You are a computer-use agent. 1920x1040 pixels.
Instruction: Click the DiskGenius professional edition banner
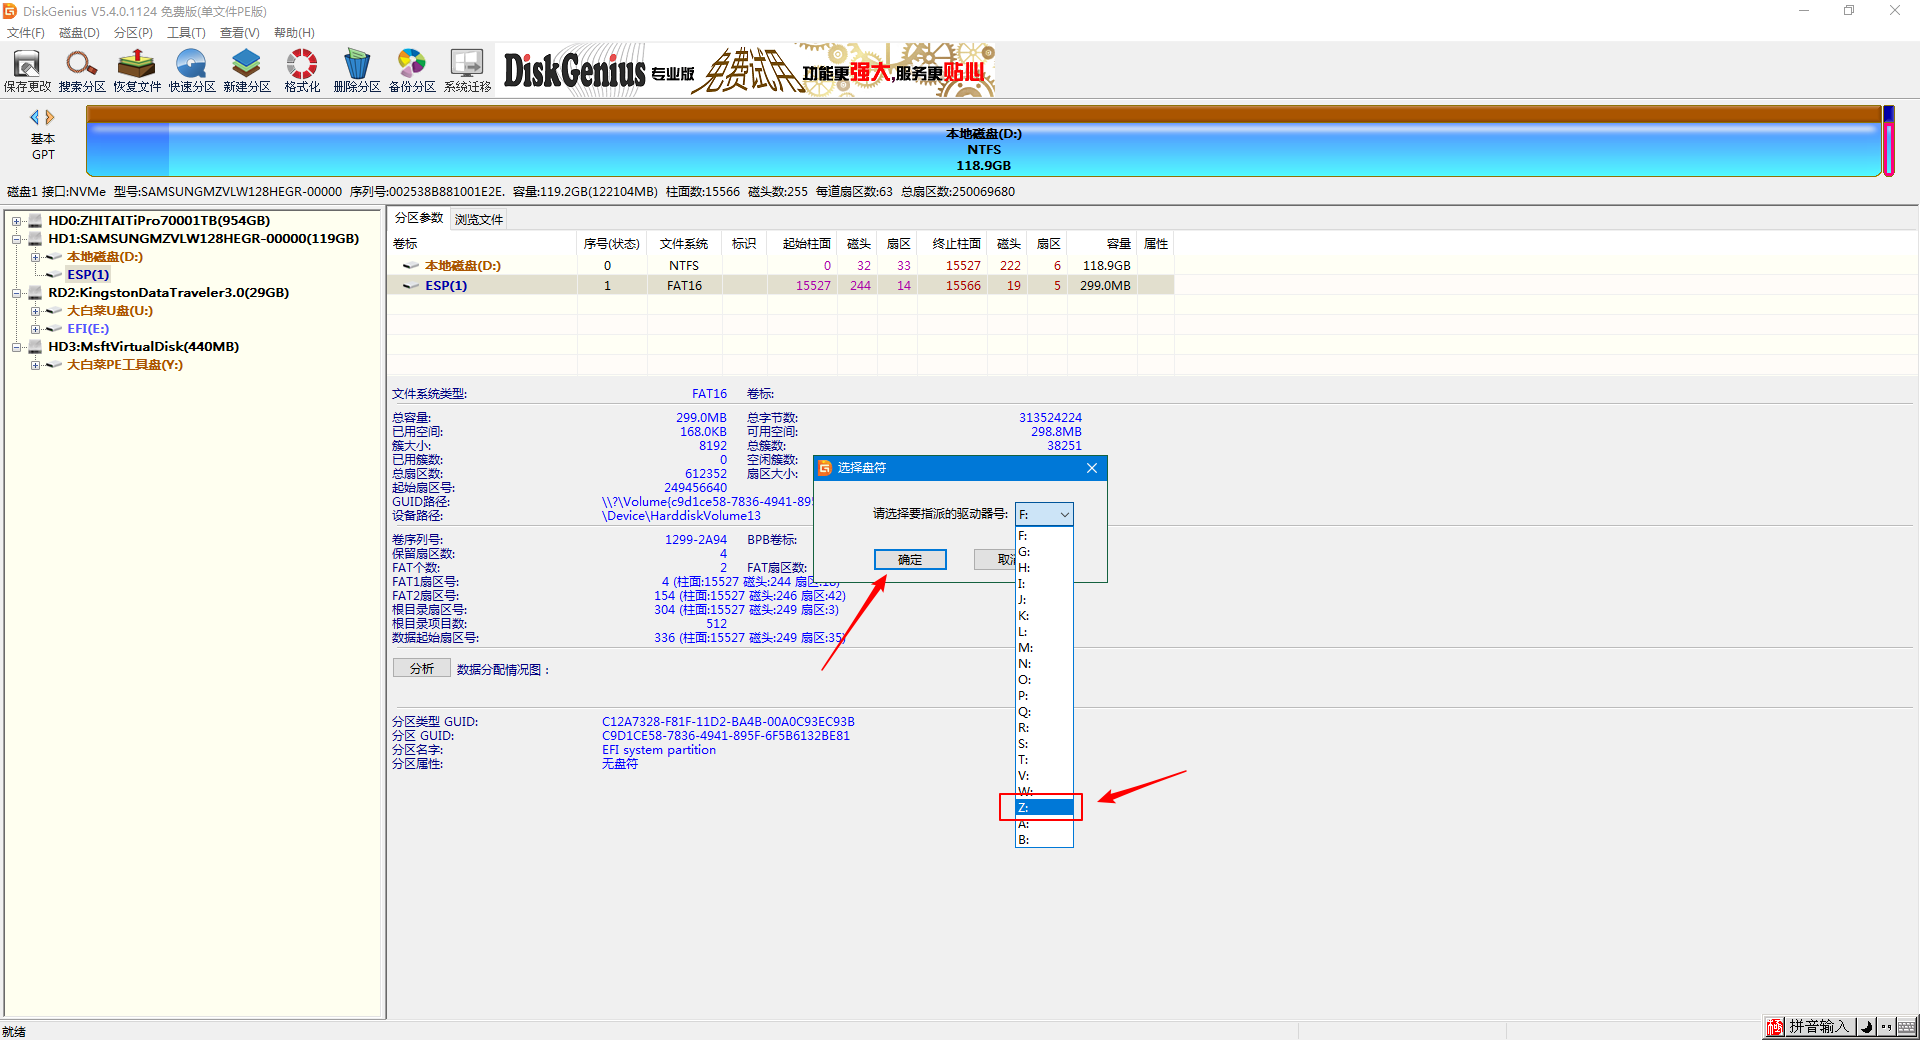747,70
